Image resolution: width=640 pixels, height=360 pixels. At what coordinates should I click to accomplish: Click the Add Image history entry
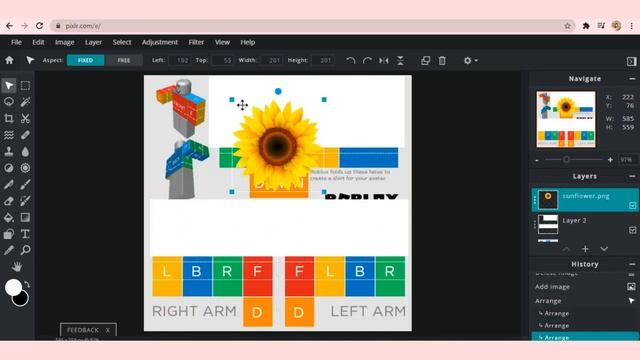coord(584,287)
